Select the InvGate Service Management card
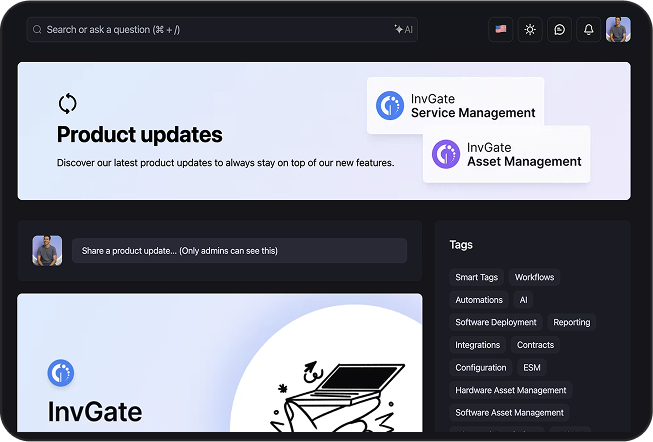The image size is (653, 442). [455, 106]
